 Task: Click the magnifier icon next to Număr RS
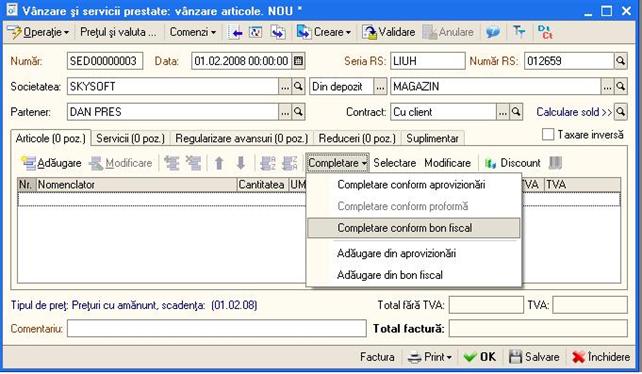click(x=621, y=61)
